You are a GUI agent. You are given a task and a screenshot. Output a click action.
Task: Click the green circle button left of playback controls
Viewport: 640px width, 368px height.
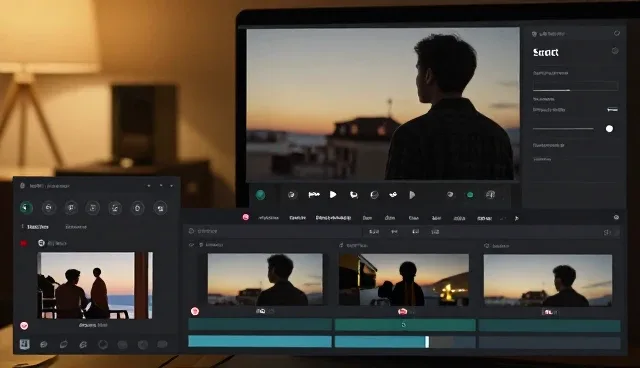[260, 195]
